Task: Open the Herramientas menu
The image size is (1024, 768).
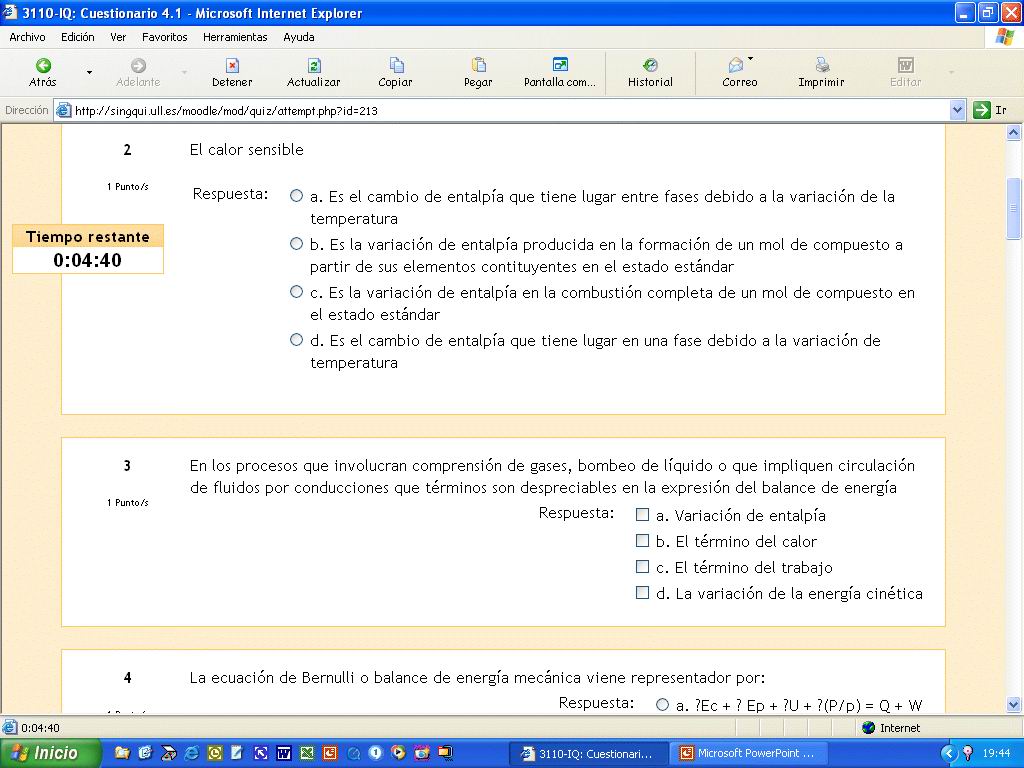Action: pyautogui.click(x=235, y=37)
